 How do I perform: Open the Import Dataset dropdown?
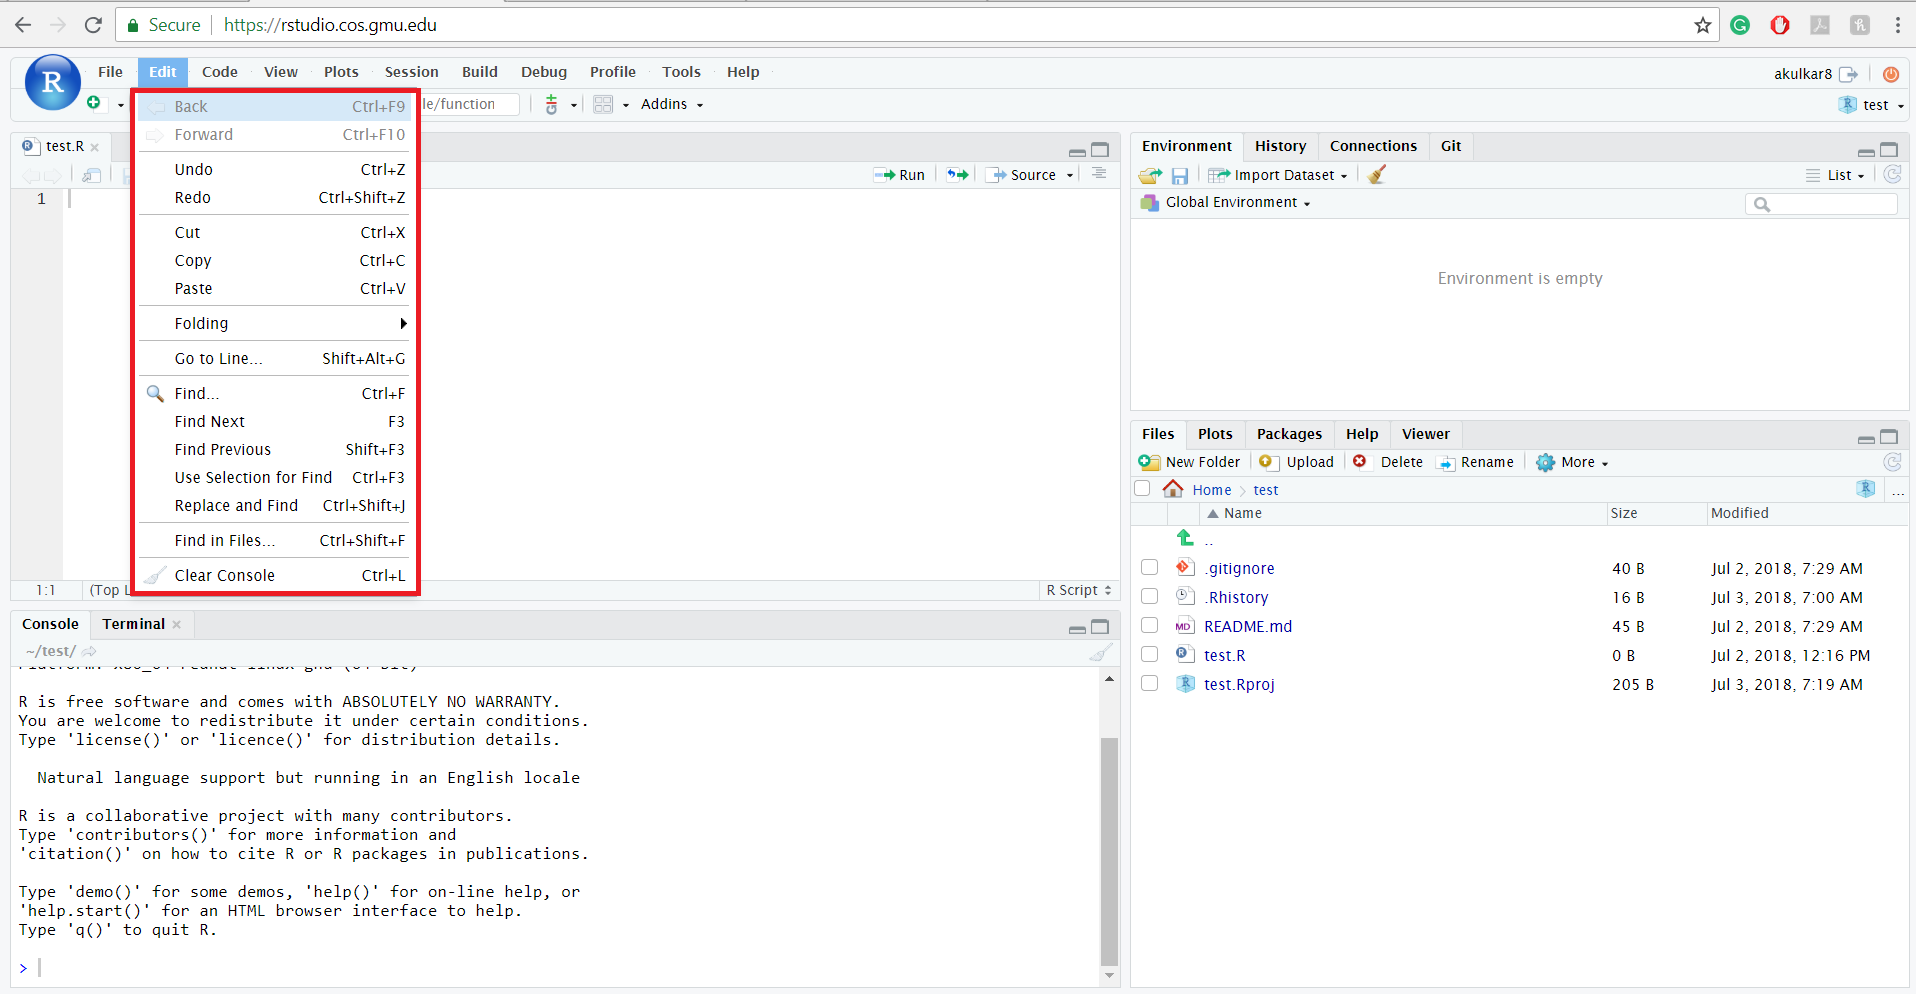coord(1278,175)
